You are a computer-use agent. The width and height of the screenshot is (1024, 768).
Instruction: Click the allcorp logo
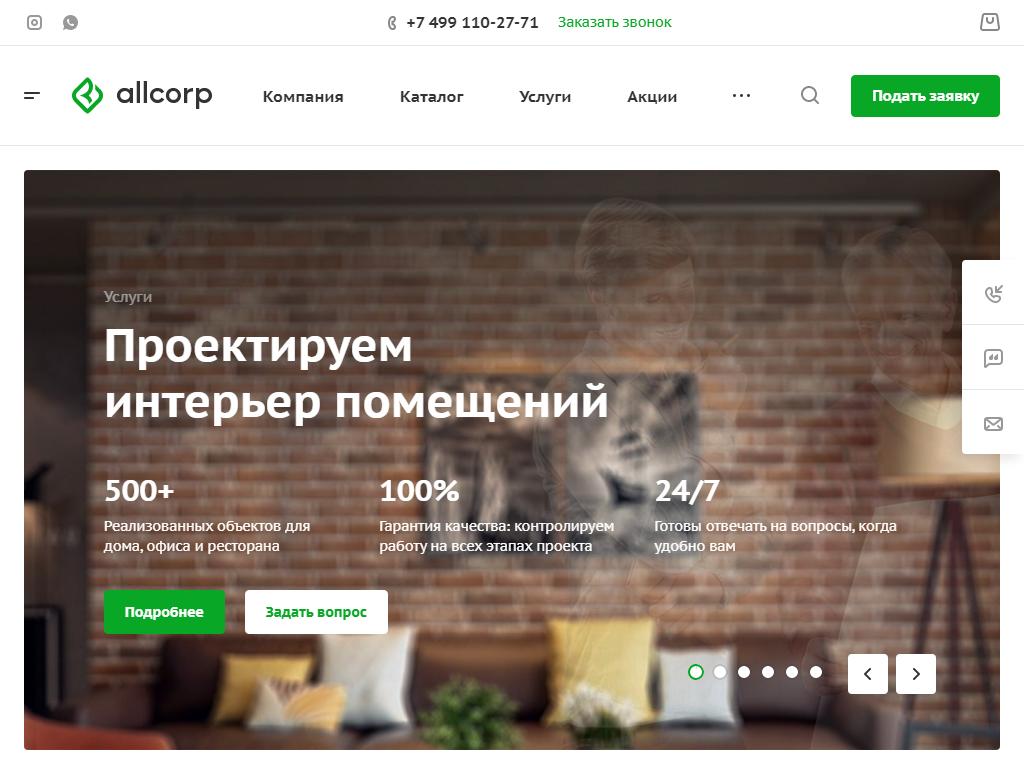142,95
